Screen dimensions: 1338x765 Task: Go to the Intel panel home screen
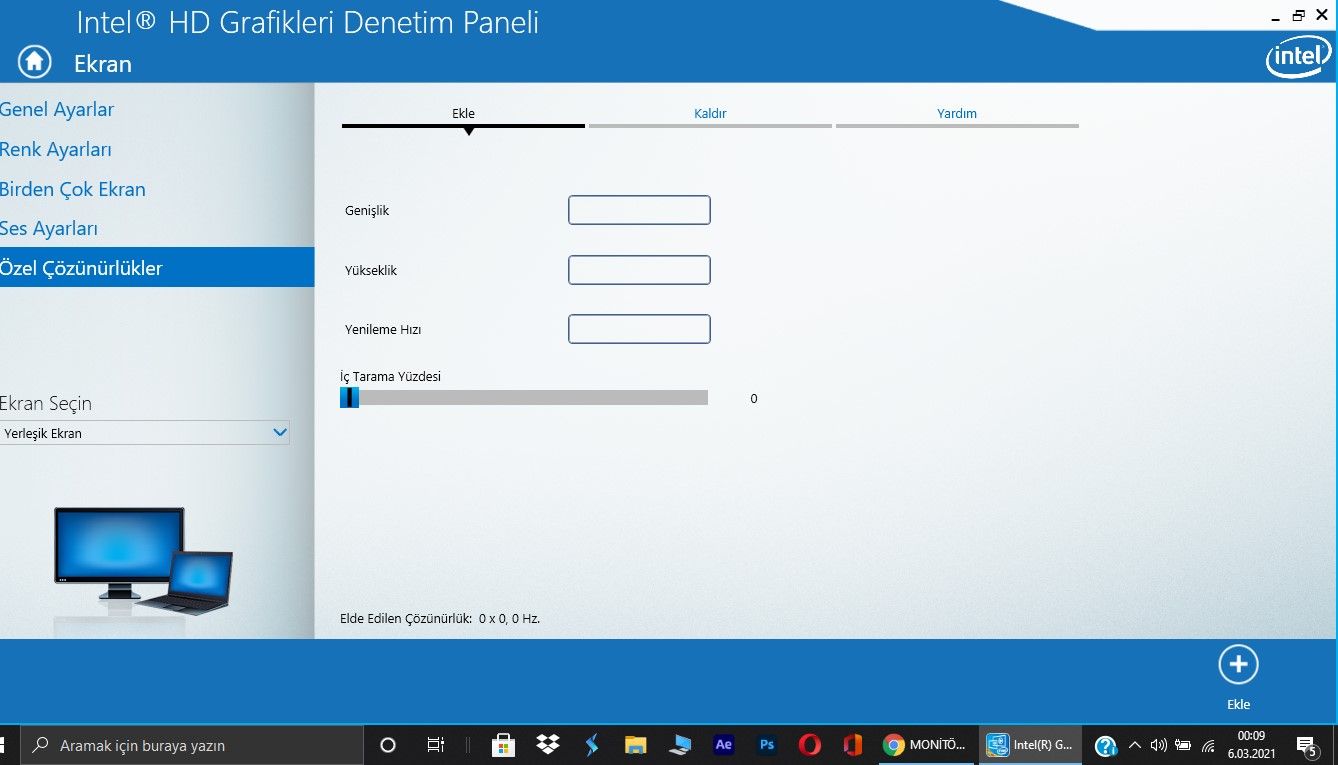click(x=34, y=62)
